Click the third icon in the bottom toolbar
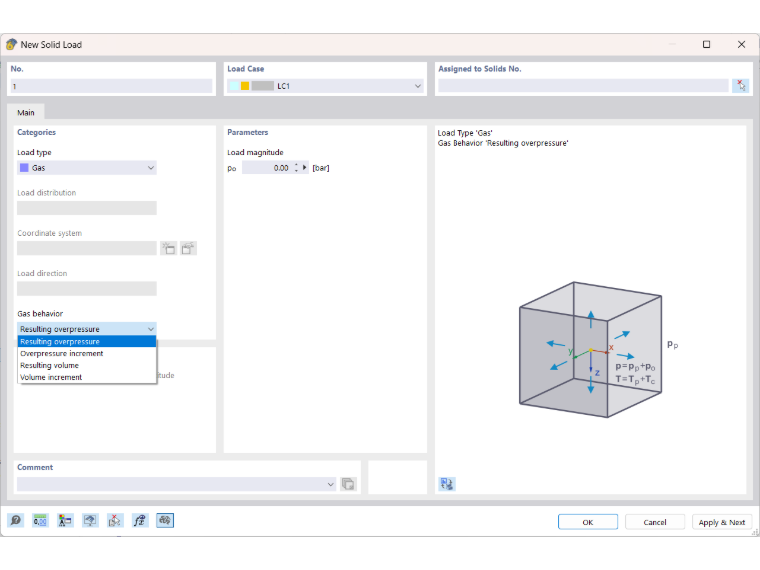Image resolution: width=760 pixels, height=570 pixels. click(x=65, y=521)
